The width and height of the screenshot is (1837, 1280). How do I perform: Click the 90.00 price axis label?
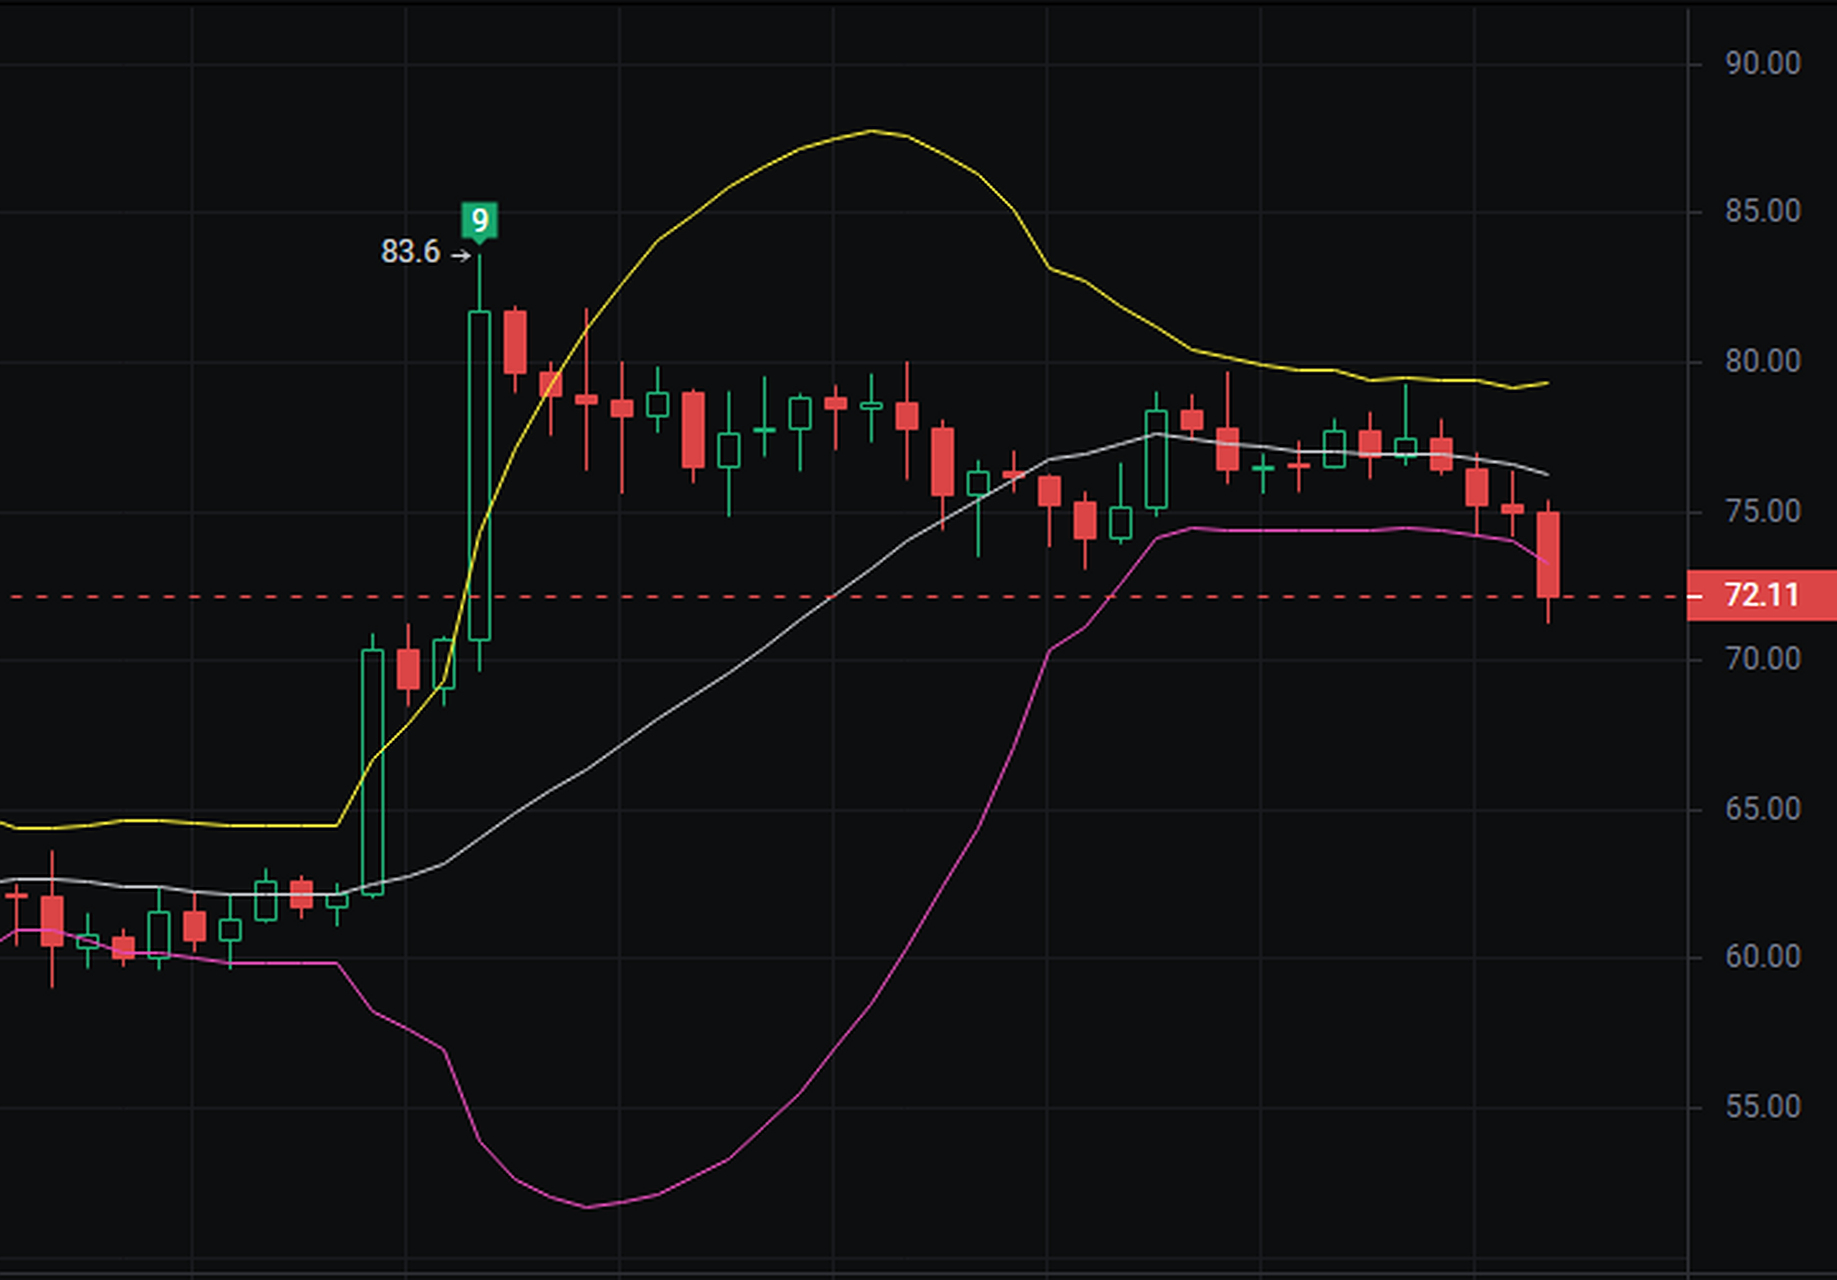(x=1762, y=64)
